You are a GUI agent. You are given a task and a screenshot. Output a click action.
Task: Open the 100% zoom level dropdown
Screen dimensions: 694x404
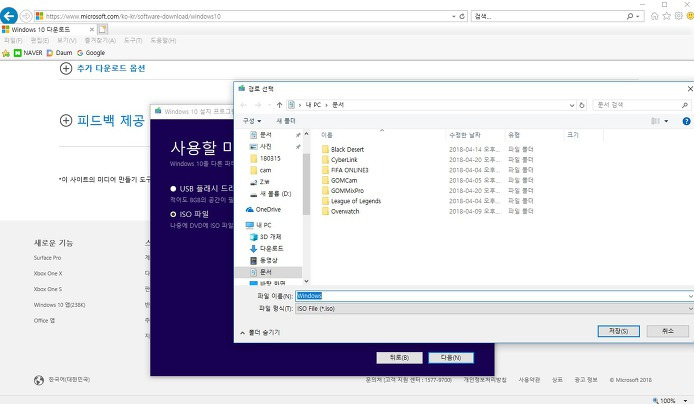(685, 400)
